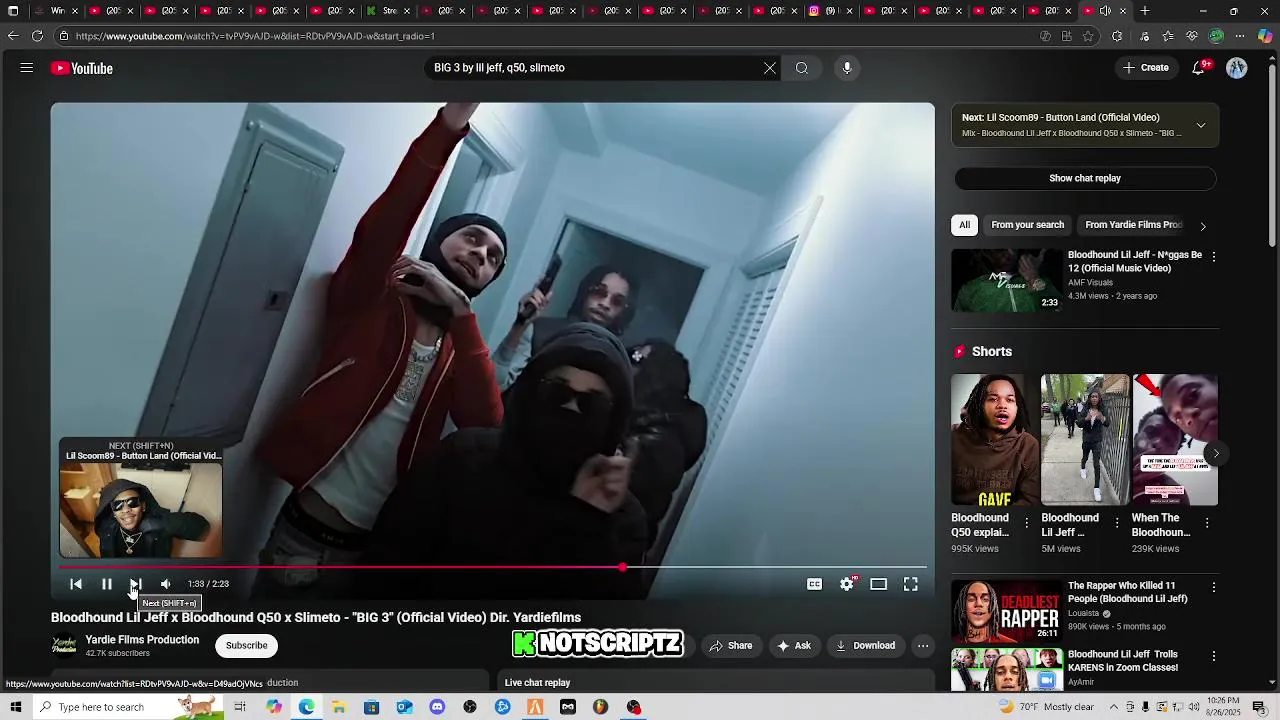Screen dimensions: 1280x720
Task: Click the progress bar scrubber handle
Action: [x=623, y=567]
